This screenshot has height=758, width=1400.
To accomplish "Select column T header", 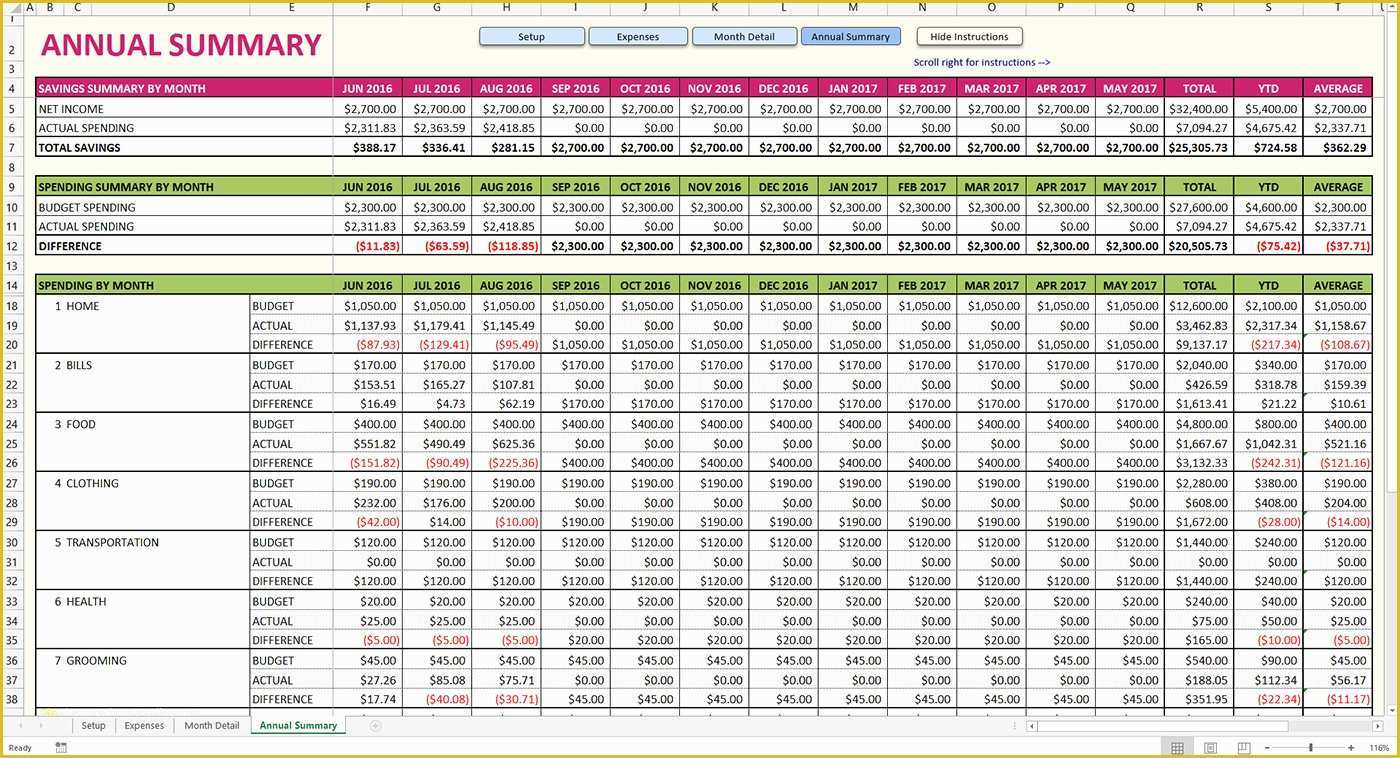I will [x=1337, y=8].
